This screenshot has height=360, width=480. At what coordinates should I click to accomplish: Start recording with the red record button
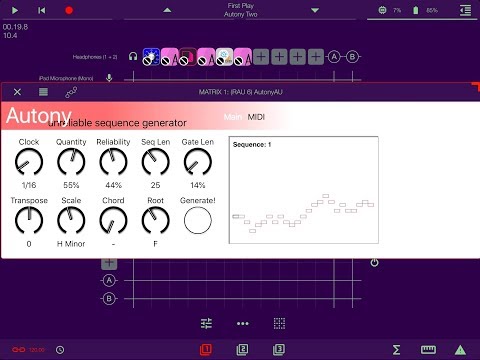tap(69, 10)
